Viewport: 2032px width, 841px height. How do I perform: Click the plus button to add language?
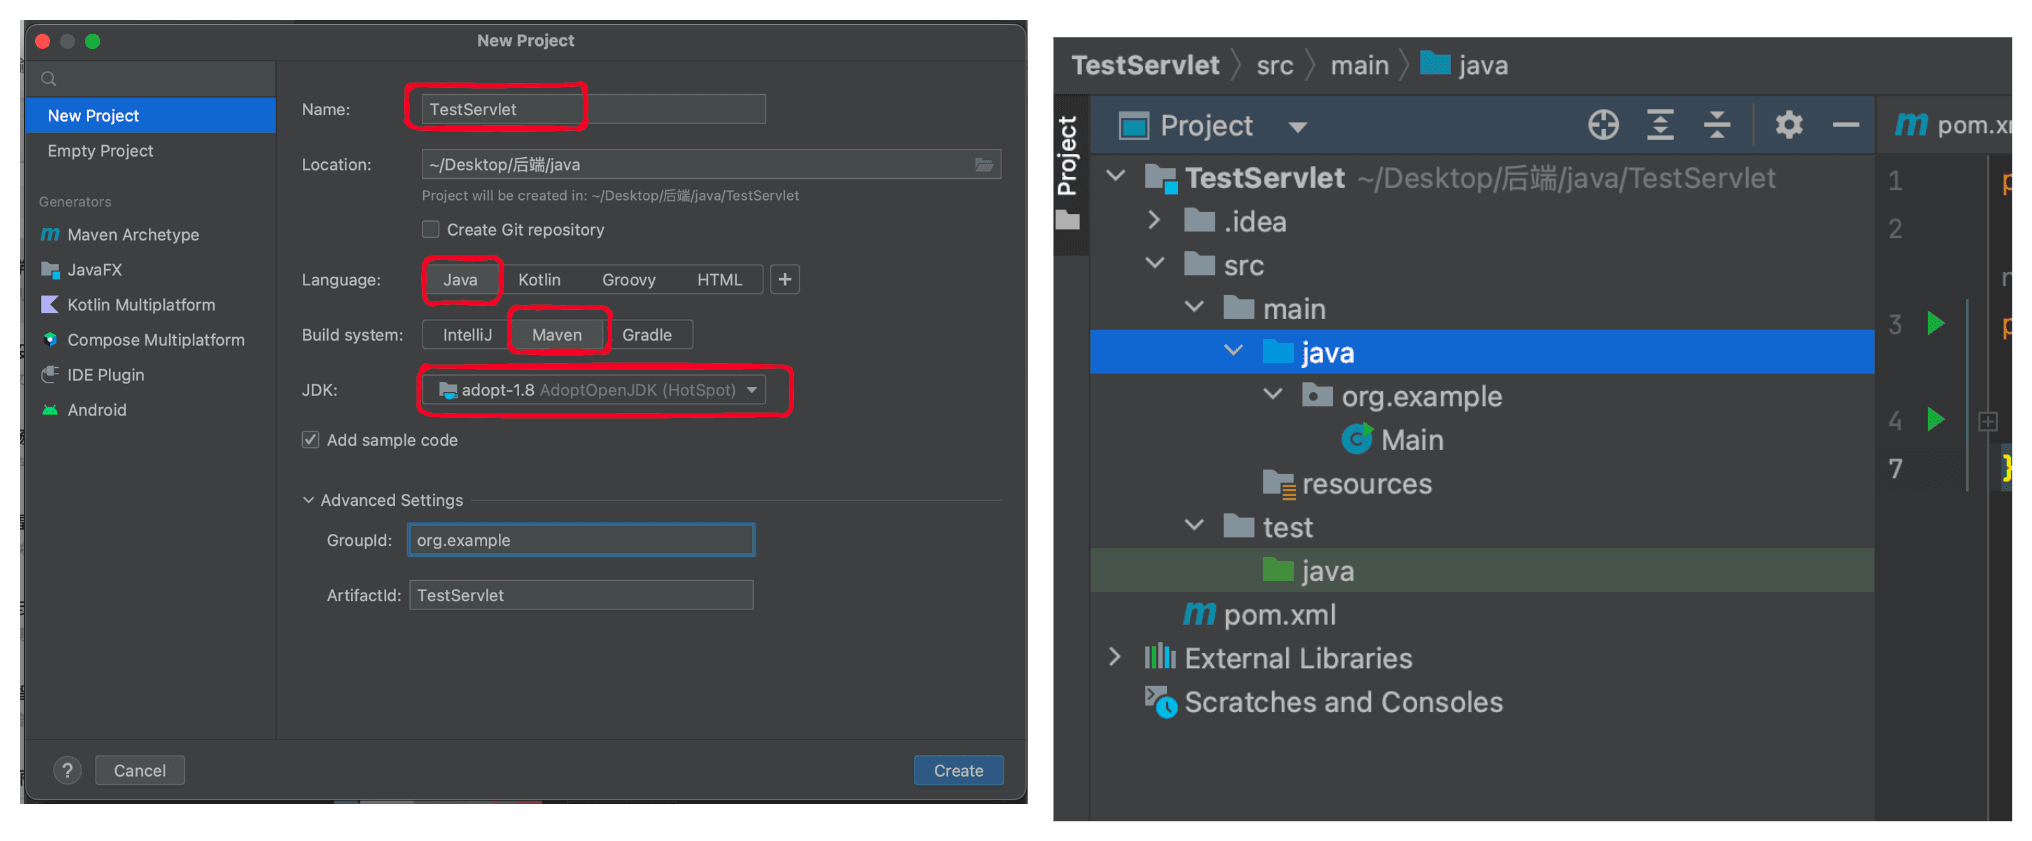pyautogui.click(x=785, y=280)
